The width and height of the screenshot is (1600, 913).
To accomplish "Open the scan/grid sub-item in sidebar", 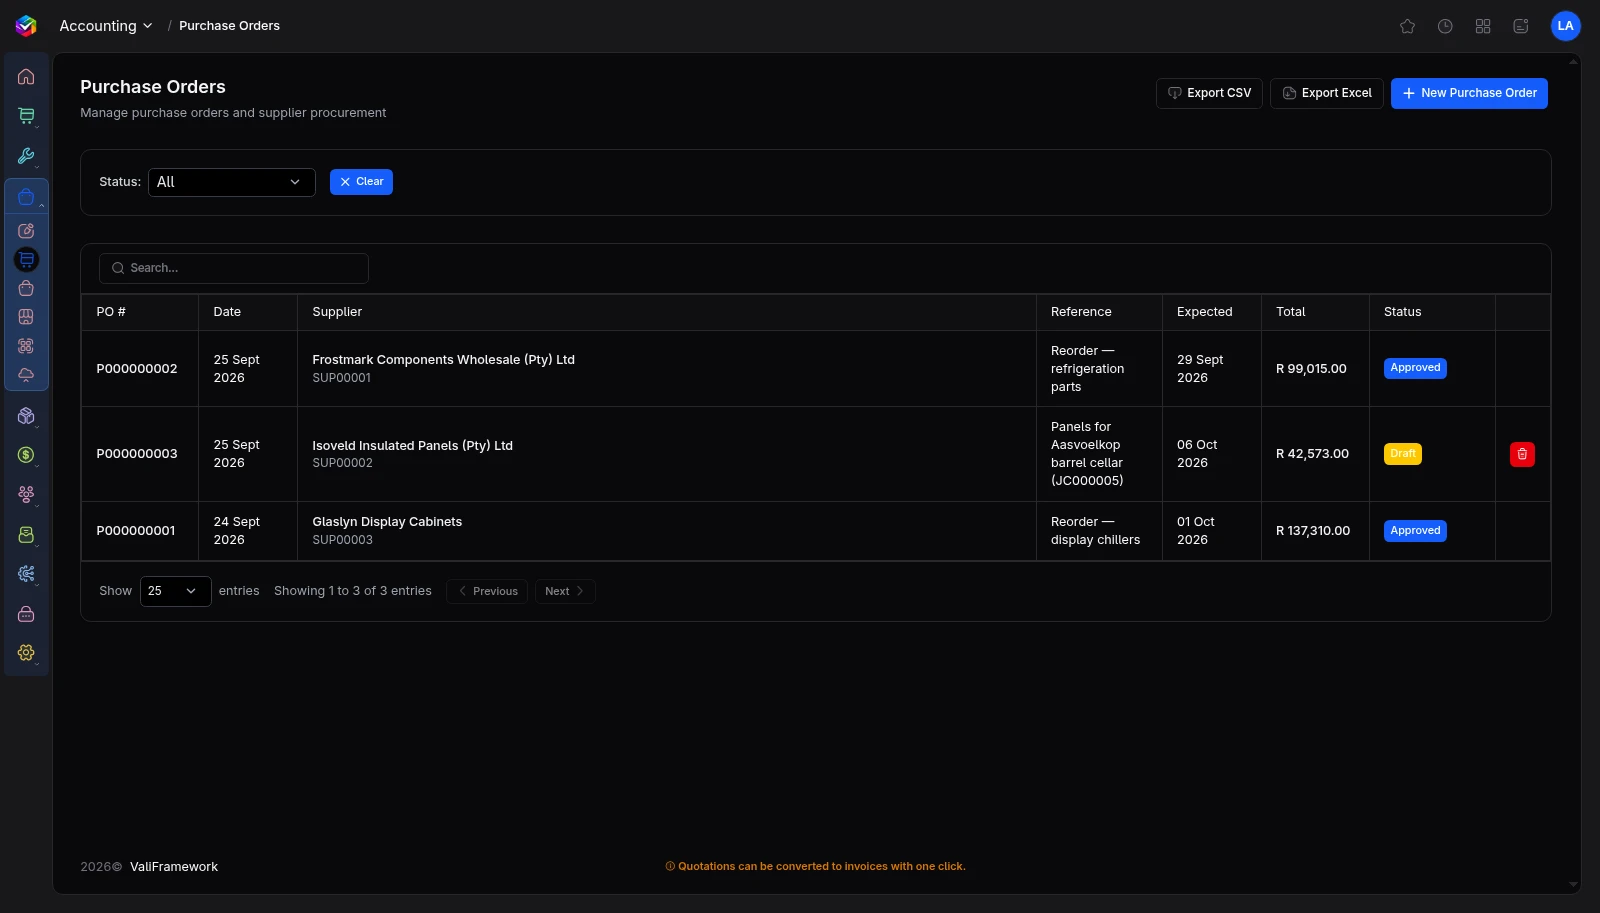I will [x=26, y=346].
